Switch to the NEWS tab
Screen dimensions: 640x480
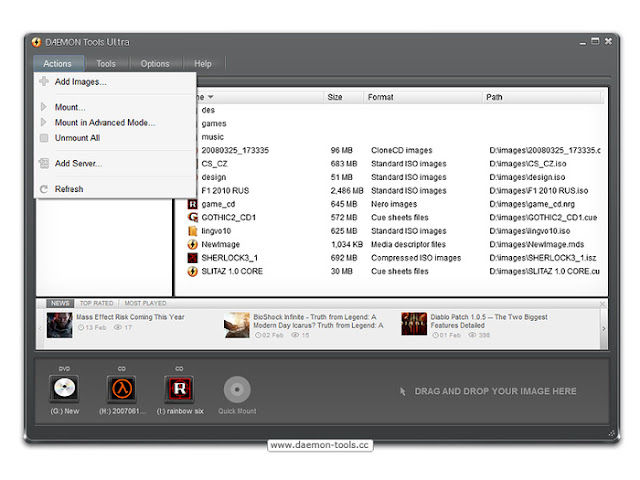pos(60,303)
